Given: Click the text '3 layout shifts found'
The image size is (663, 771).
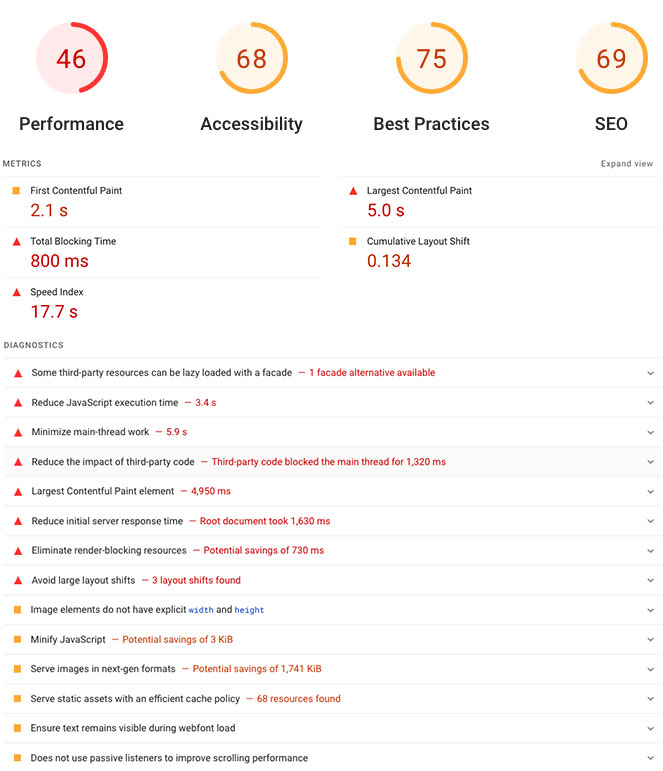Looking at the screenshot, I should click(196, 580).
